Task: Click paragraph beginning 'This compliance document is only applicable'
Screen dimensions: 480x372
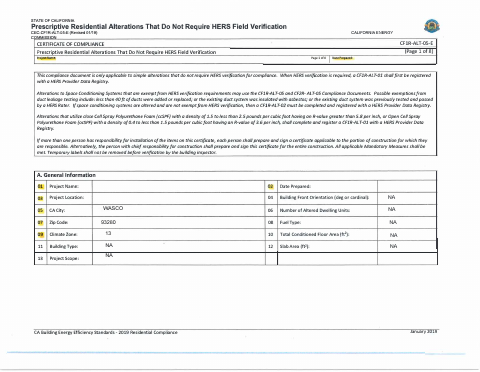Action: (x=234, y=78)
